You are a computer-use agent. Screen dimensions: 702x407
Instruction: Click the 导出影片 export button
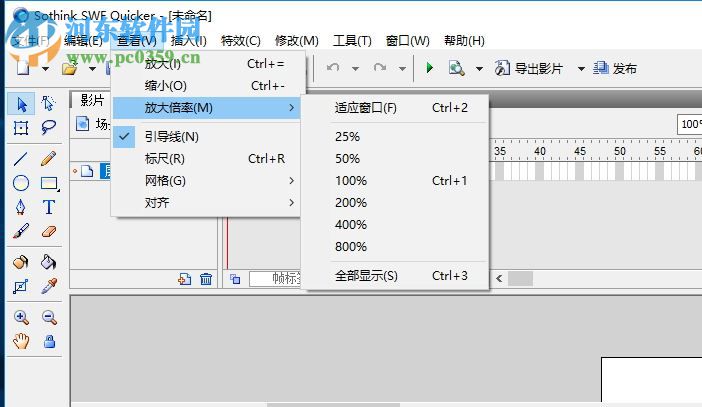point(529,69)
